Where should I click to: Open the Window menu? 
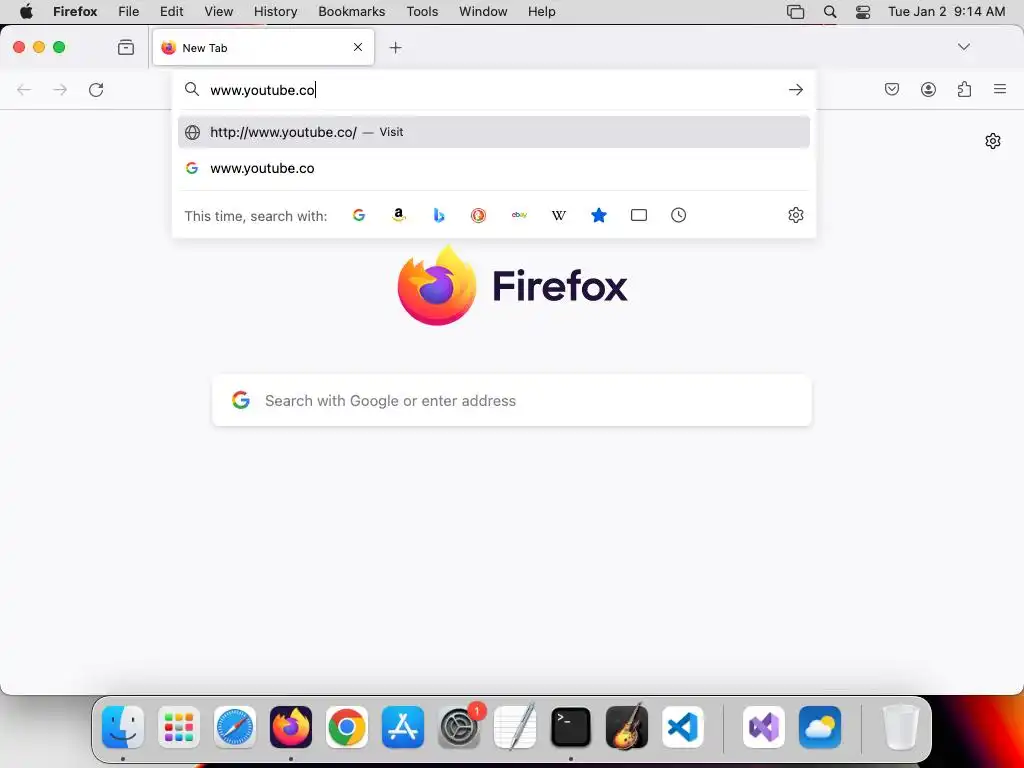[483, 11]
